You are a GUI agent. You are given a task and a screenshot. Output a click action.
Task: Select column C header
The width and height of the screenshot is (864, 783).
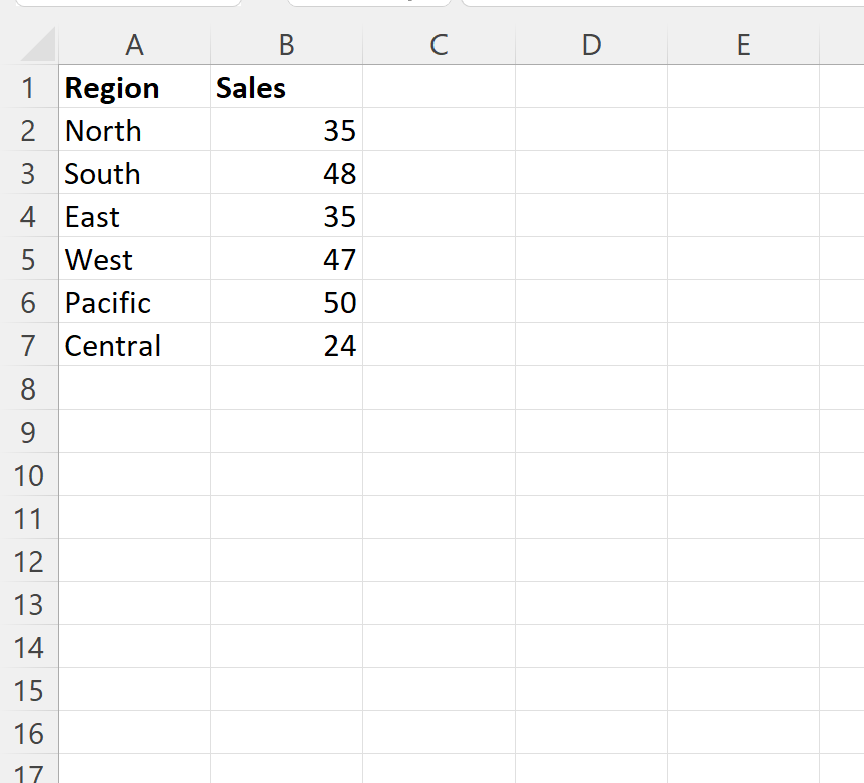(438, 44)
